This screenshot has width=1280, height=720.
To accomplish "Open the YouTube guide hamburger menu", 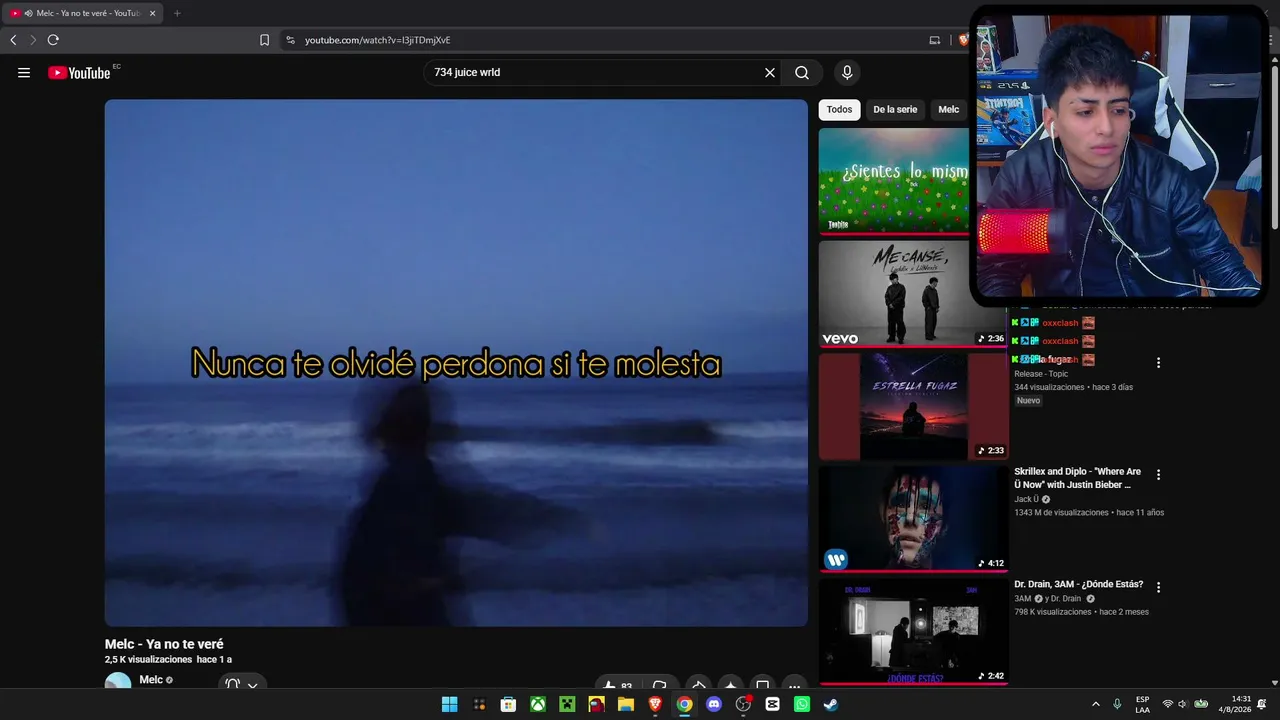I will click(x=24, y=72).
